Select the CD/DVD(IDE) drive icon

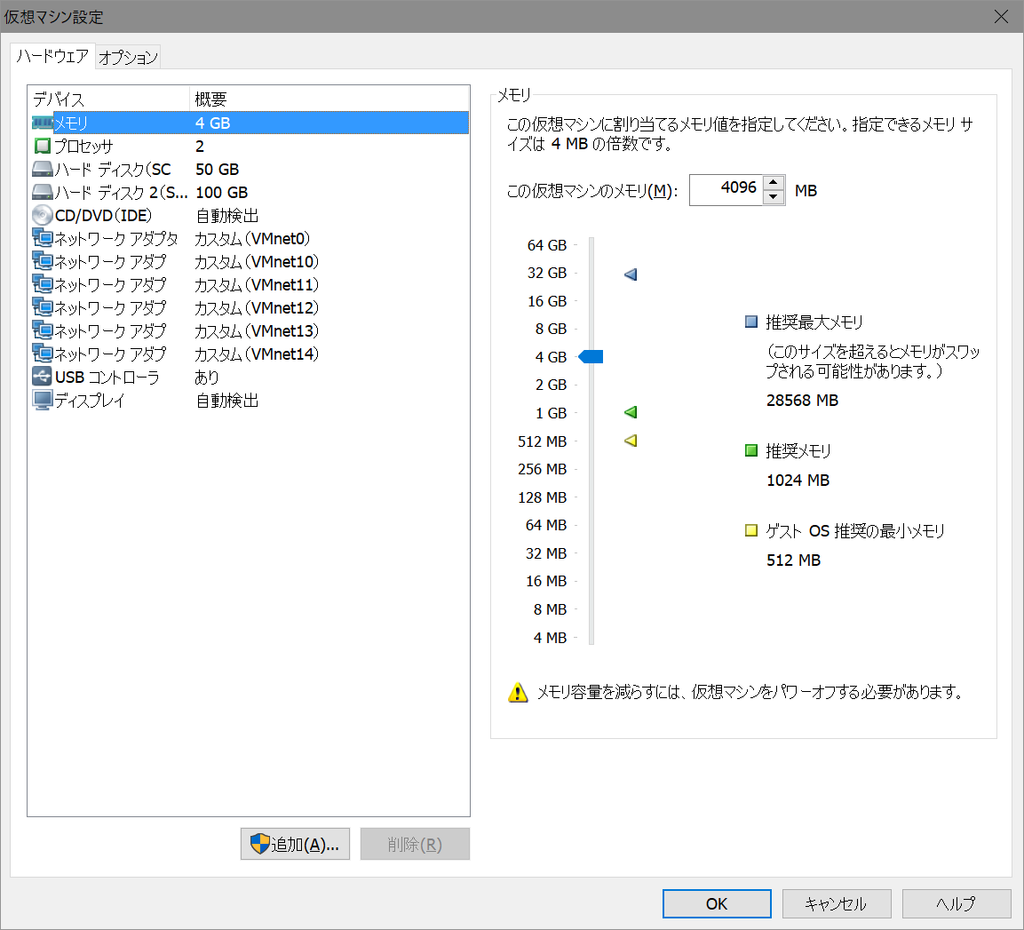tap(42, 215)
